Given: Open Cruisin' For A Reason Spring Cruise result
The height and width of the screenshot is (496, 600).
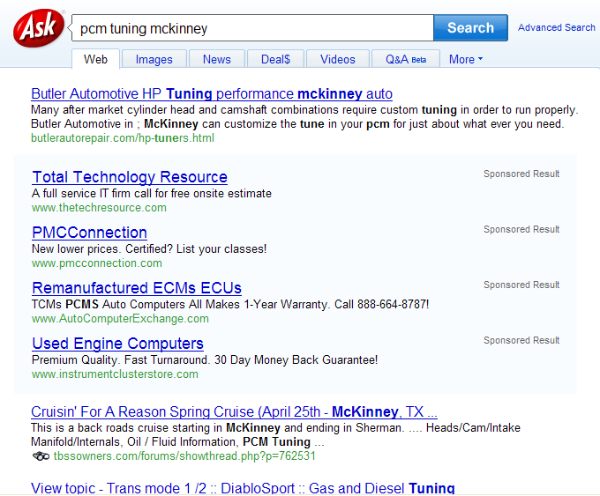Looking at the screenshot, I should click(x=234, y=412).
